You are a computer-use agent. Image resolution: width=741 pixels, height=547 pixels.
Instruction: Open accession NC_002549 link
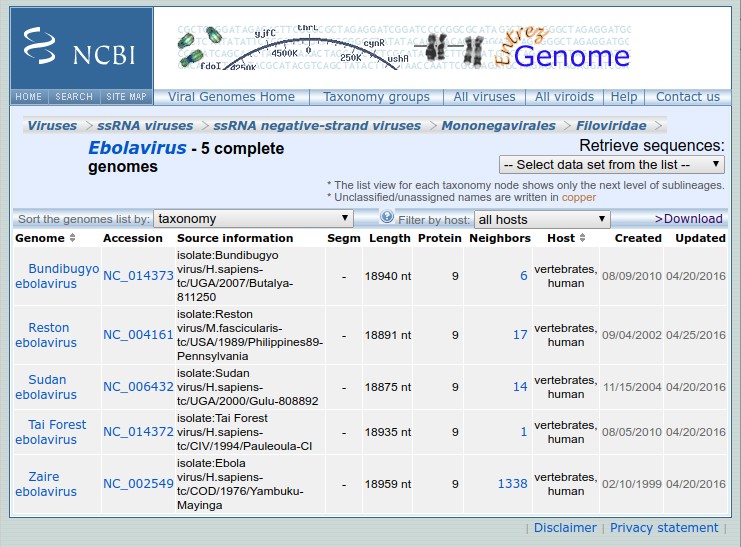(138, 484)
